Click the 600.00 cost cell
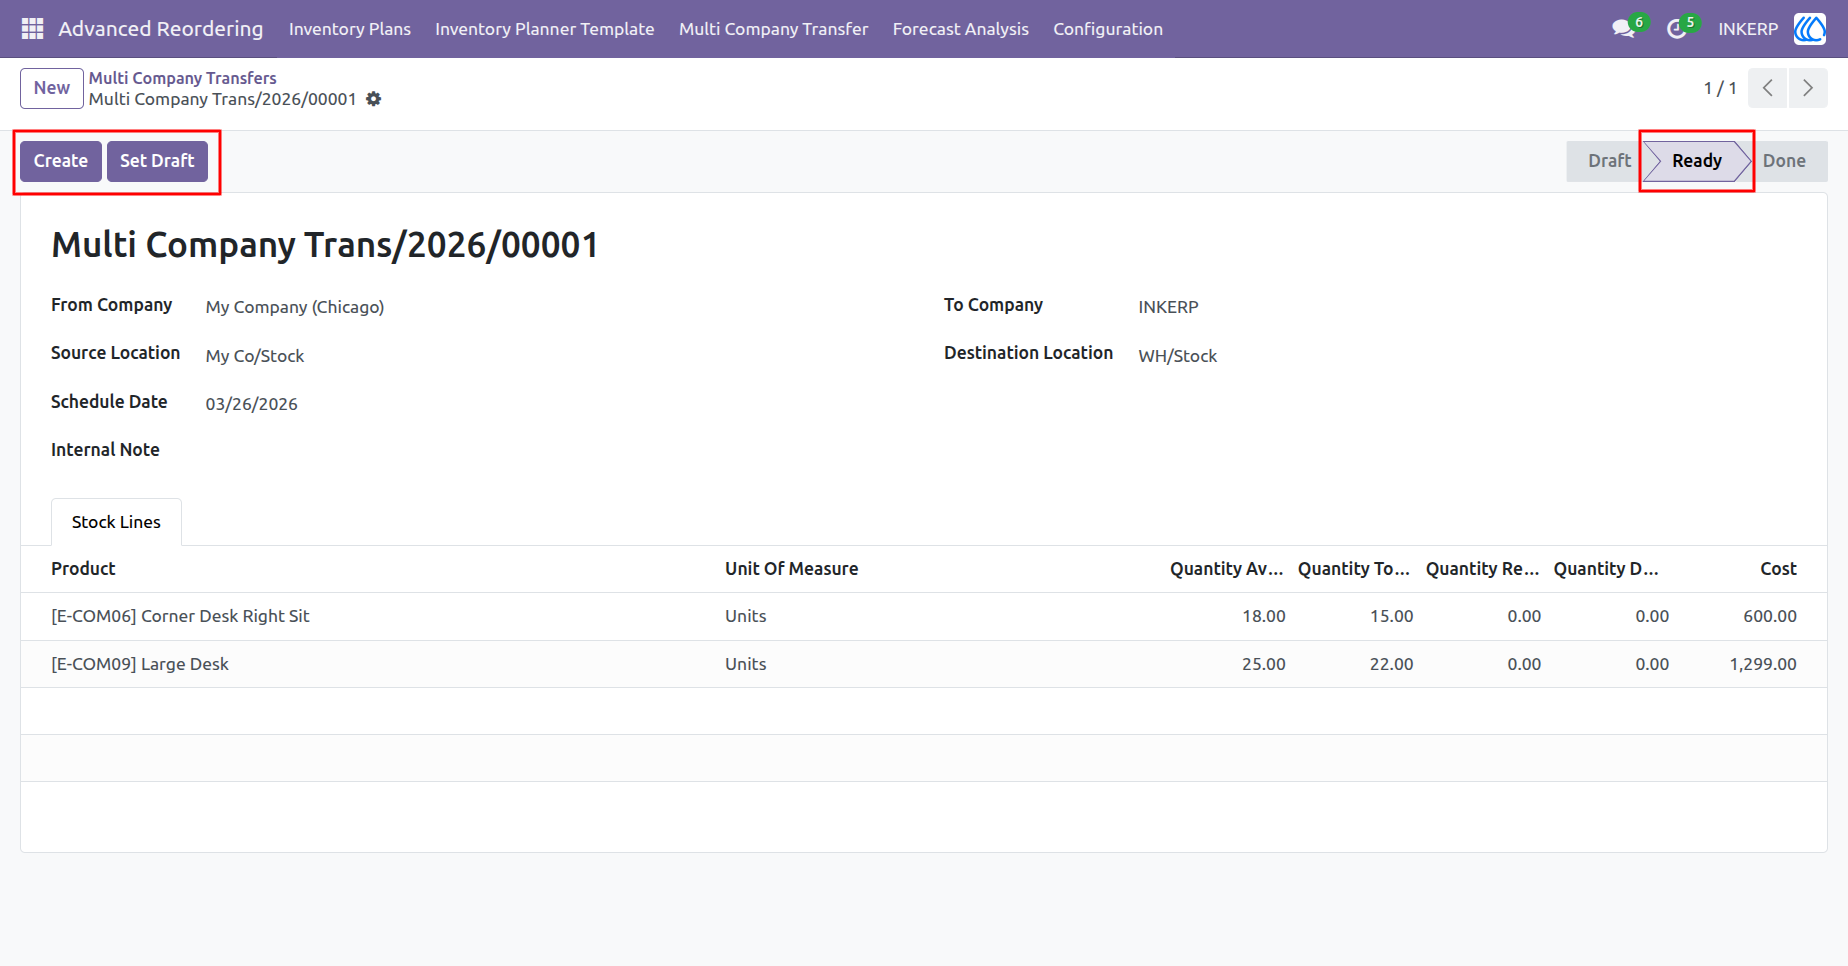Viewport: 1848px width, 966px height. click(1770, 616)
